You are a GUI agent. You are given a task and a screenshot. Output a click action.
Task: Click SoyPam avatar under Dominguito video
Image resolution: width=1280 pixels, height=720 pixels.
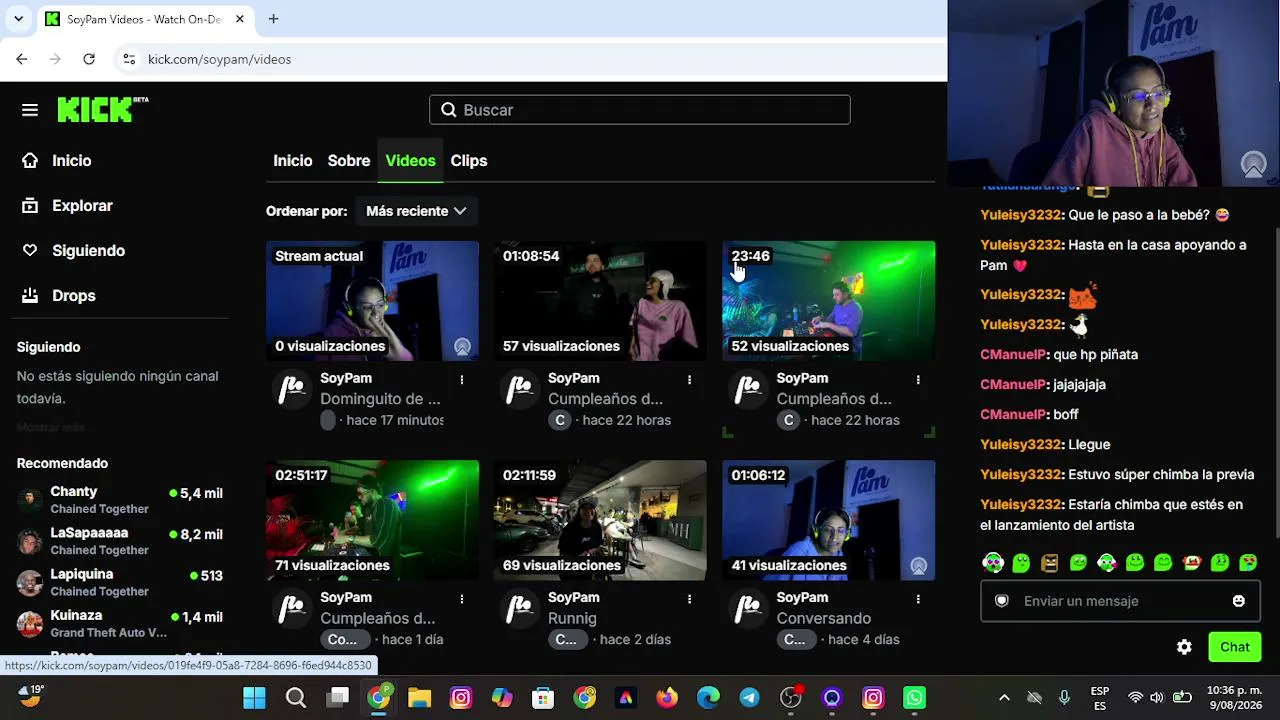291,389
